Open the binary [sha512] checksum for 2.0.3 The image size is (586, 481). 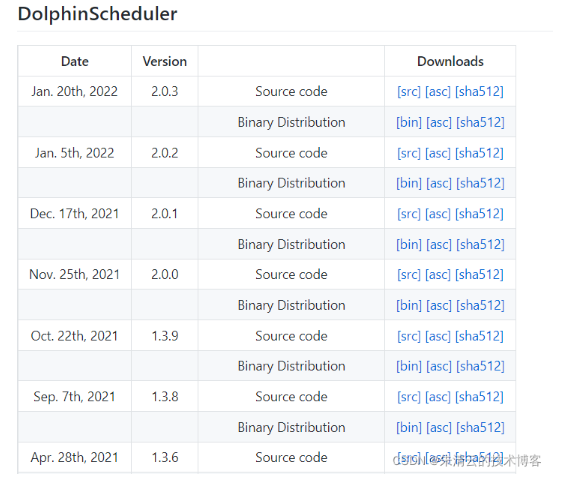click(x=480, y=122)
